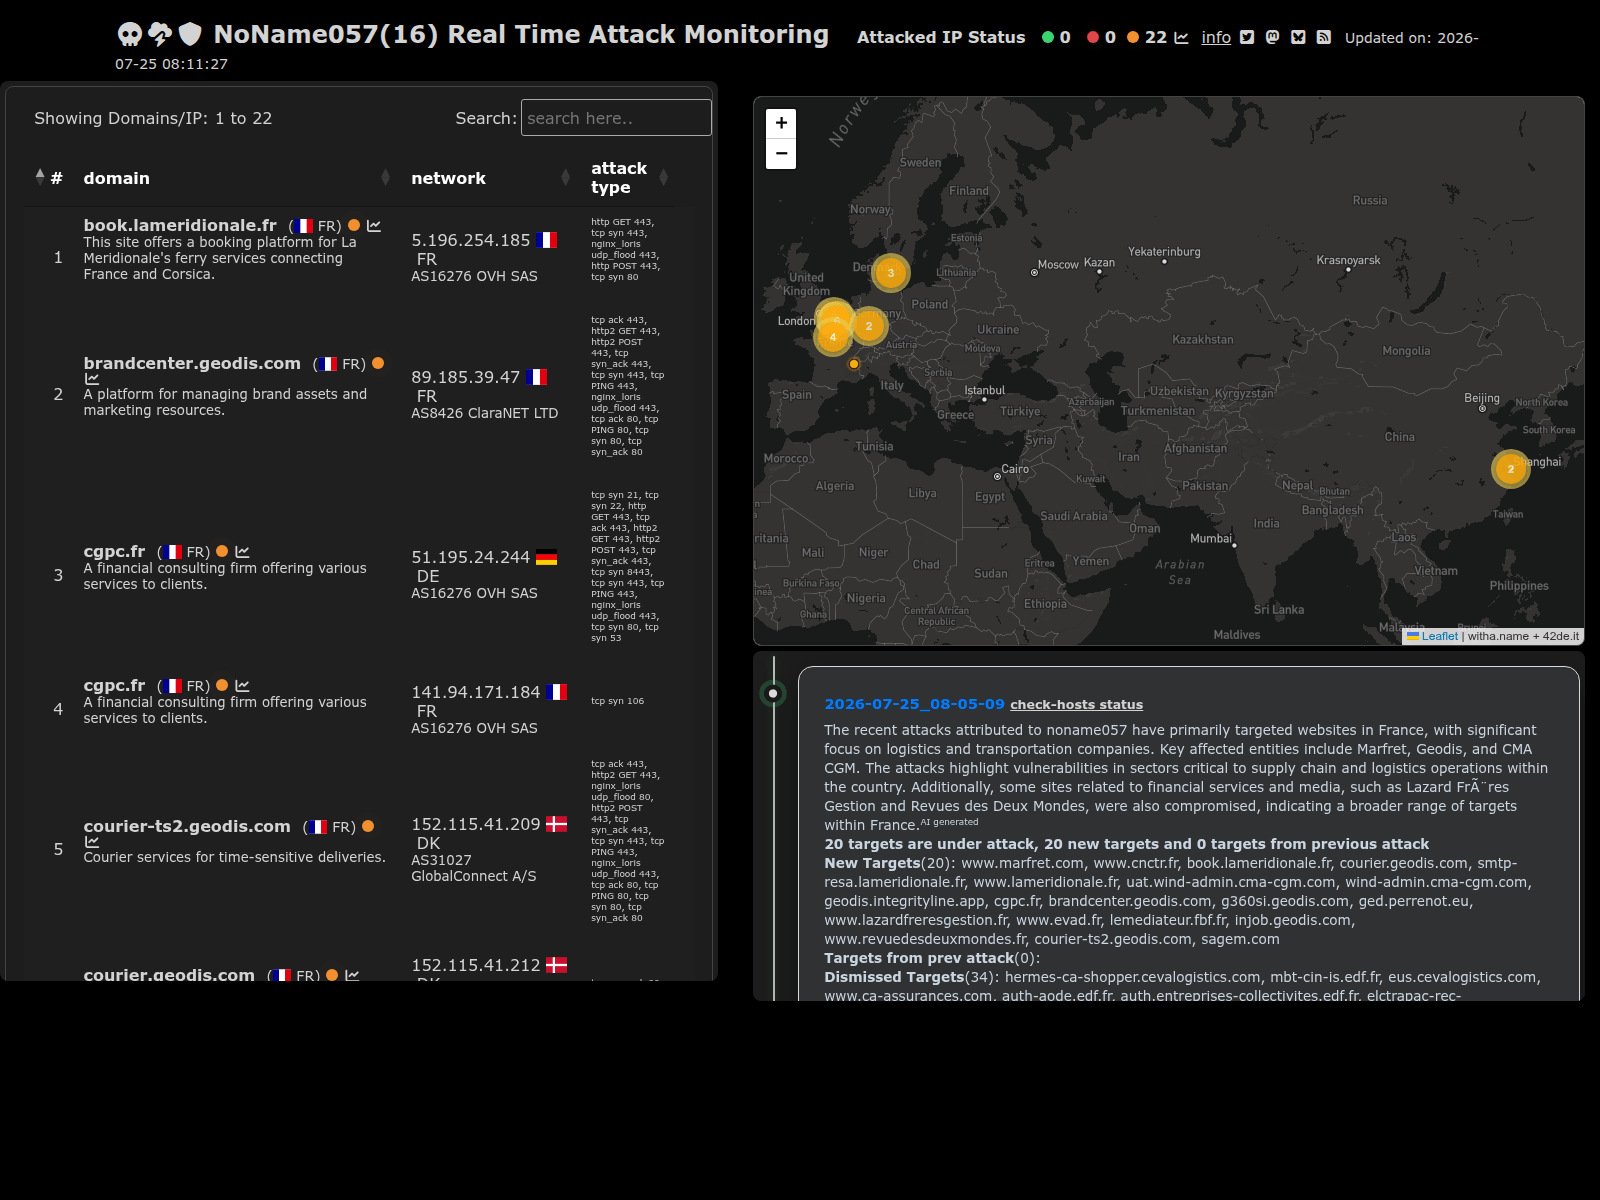Click the French flag beside 5.196.254.185
The image size is (1600, 1200).
point(546,240)
